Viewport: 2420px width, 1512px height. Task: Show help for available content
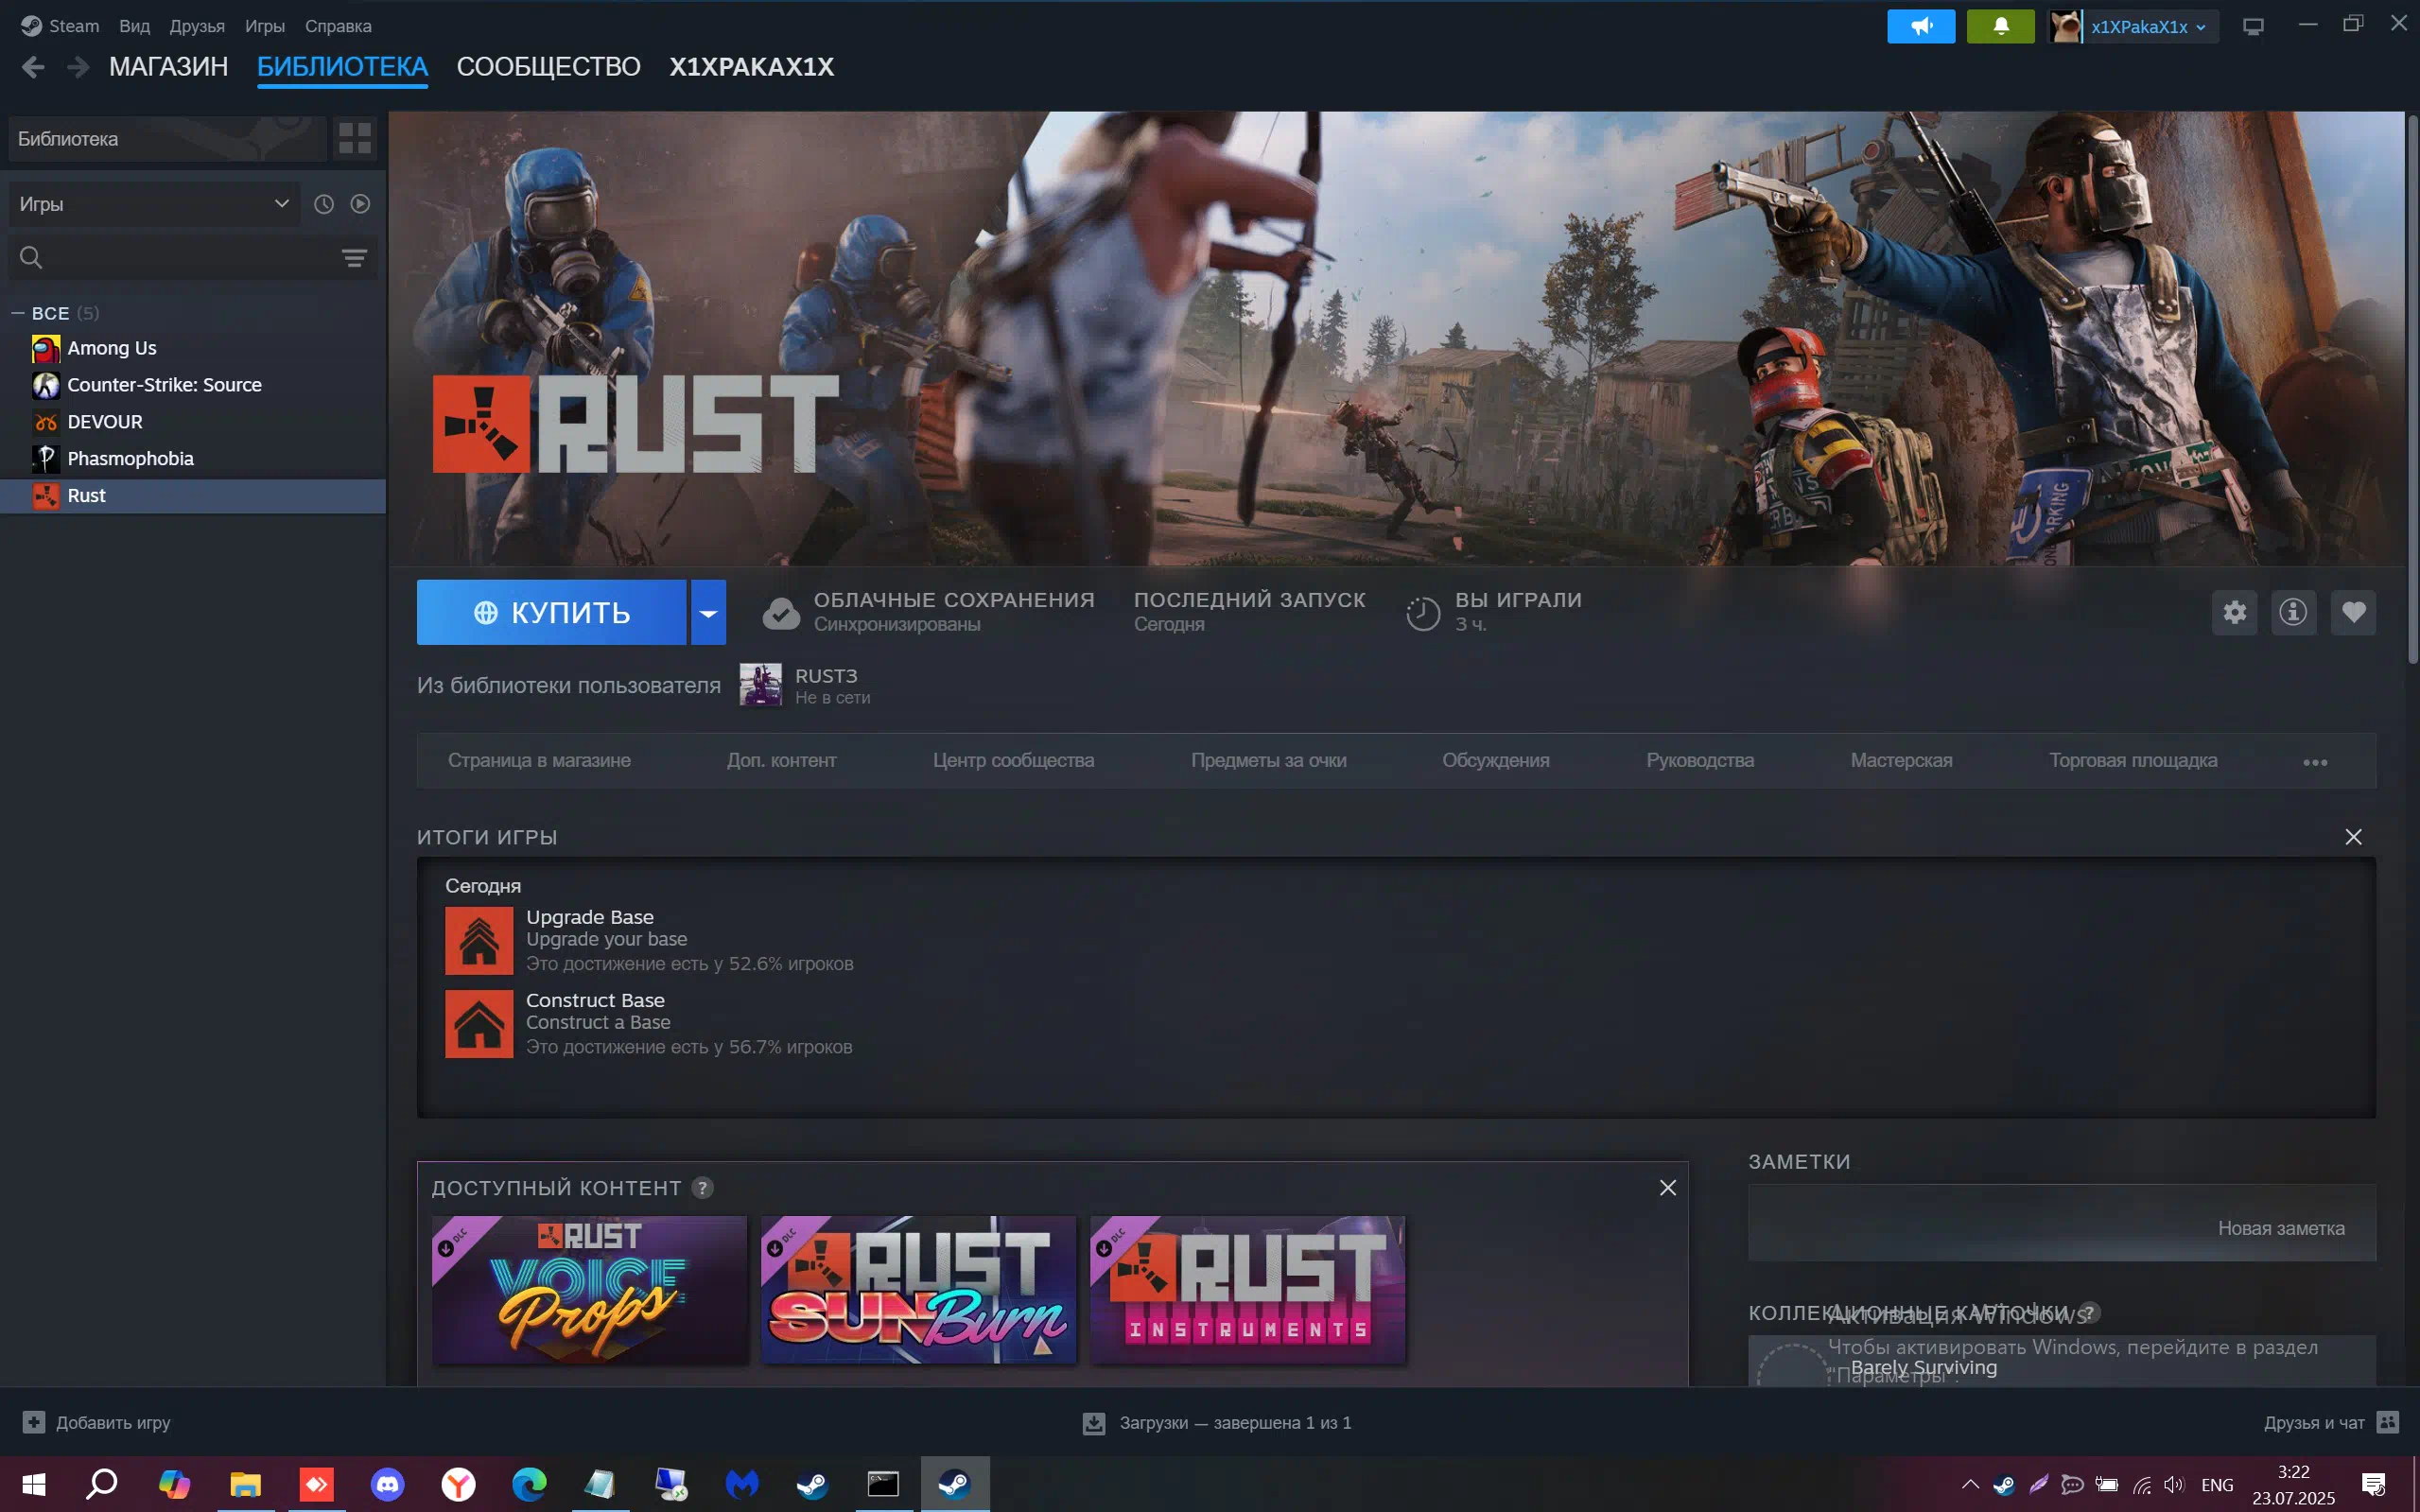tap(703, 1188)
